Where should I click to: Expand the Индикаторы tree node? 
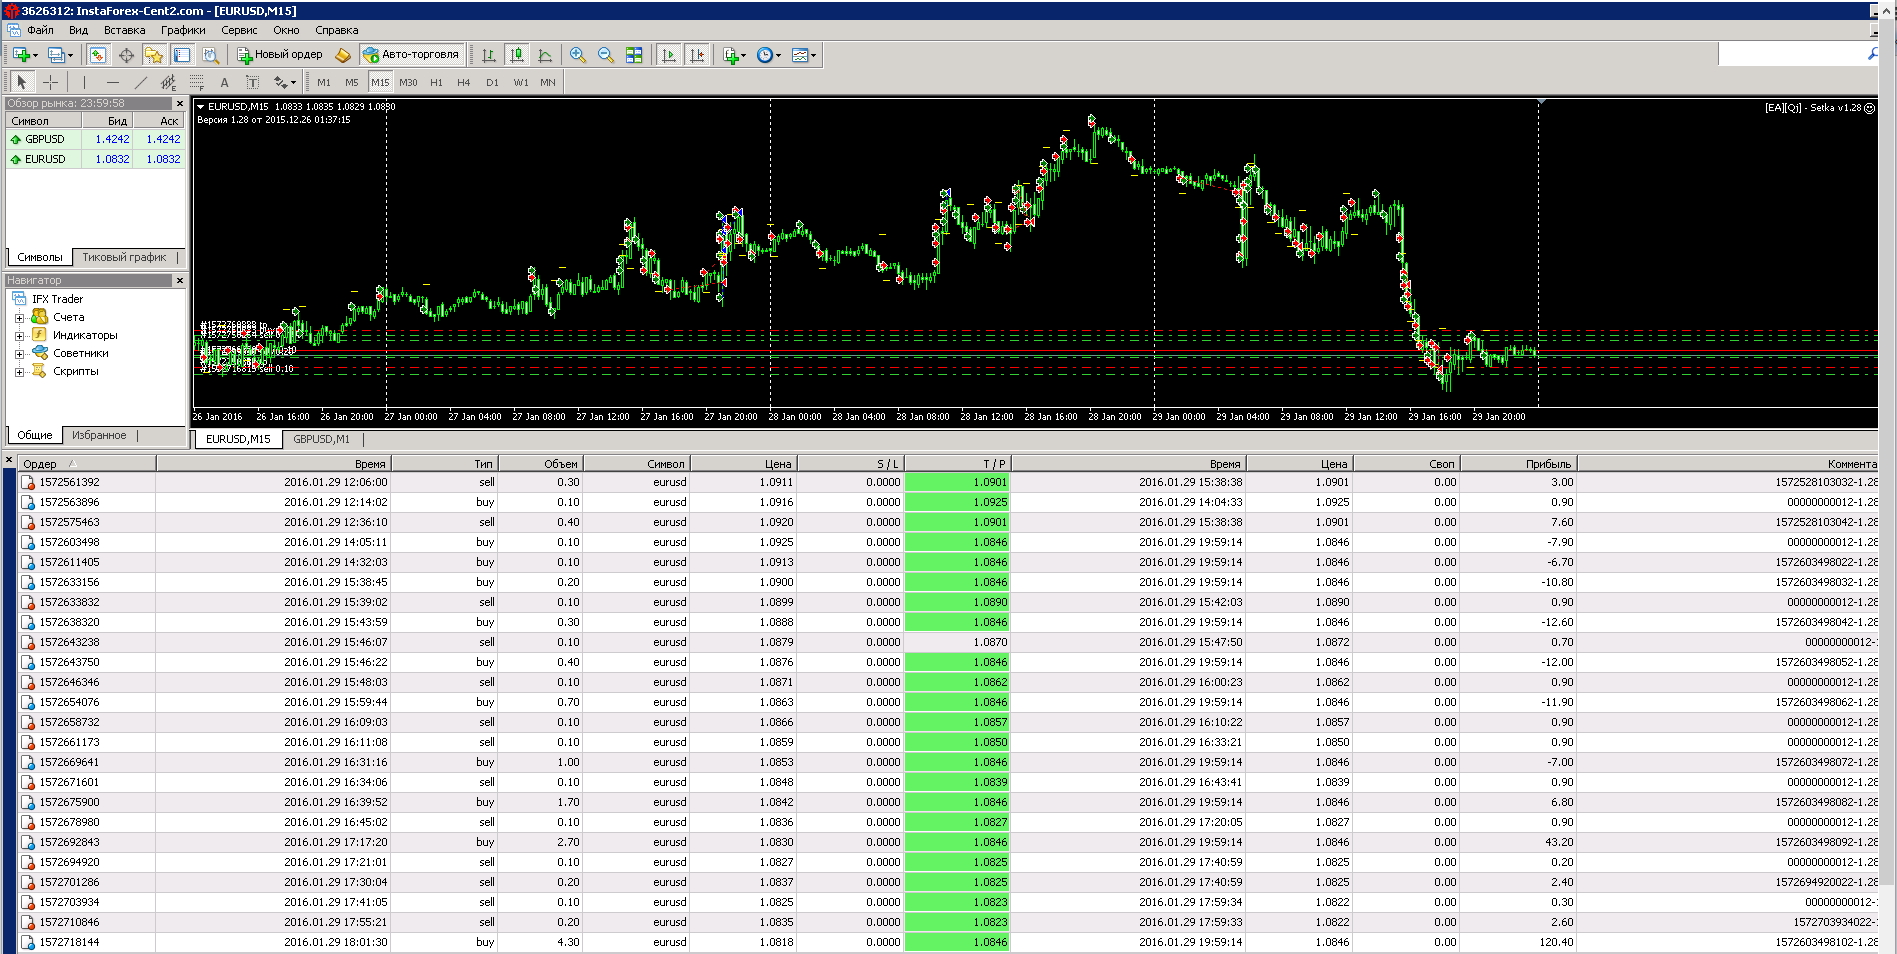click(19, 335)
